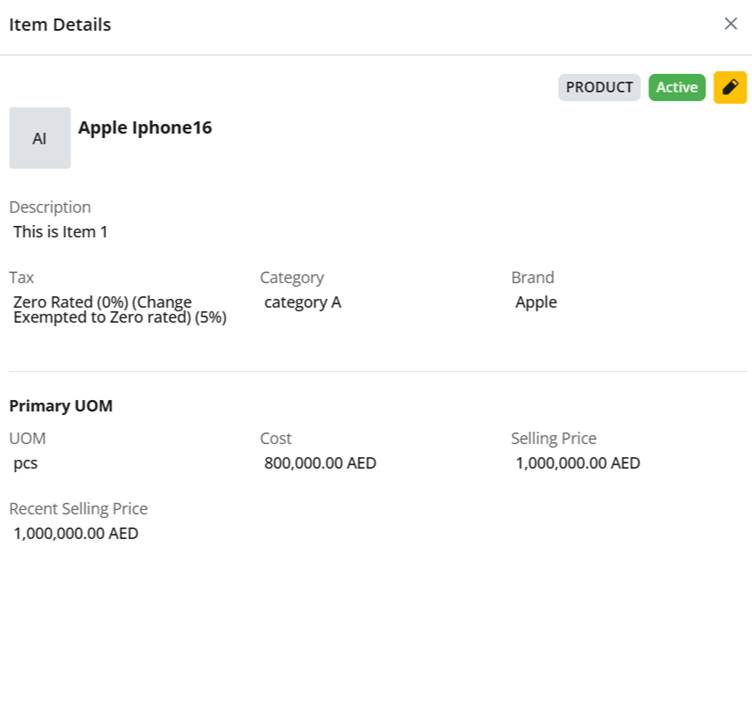
Task: Click the amount under Recent Selling Price
Action: coord(76,533)
